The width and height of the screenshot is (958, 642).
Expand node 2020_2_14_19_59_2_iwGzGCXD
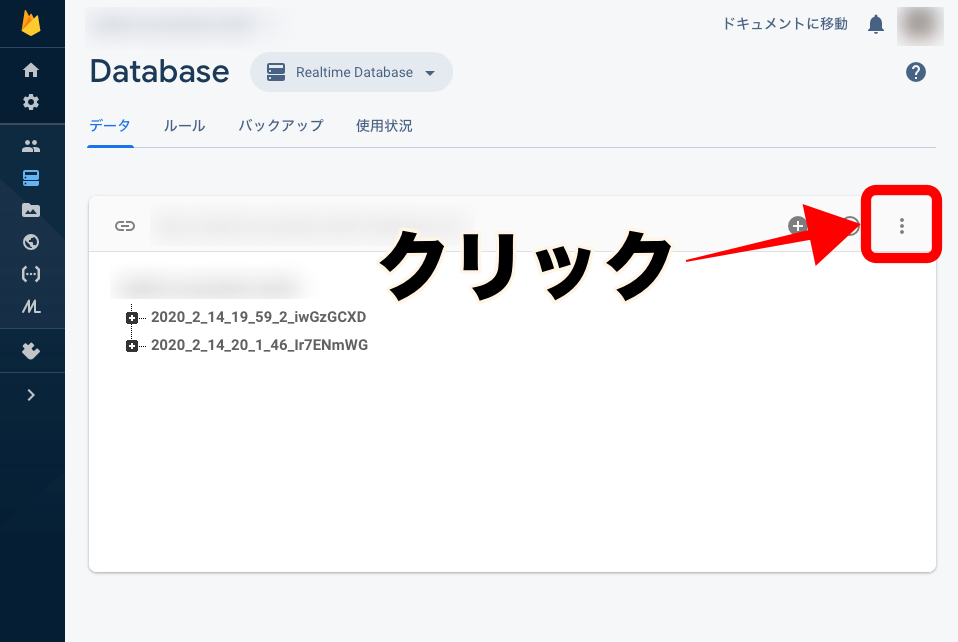131,318
